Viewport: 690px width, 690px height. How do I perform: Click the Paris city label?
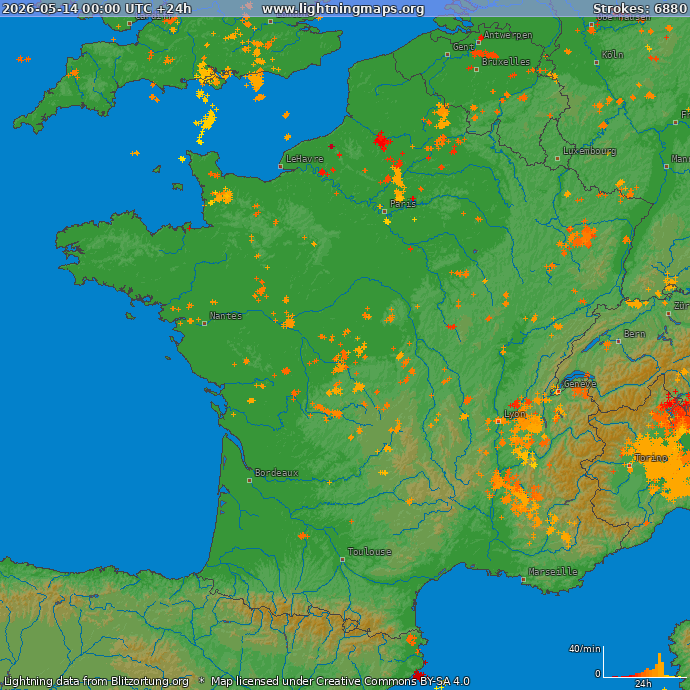[x=403, y=203]
